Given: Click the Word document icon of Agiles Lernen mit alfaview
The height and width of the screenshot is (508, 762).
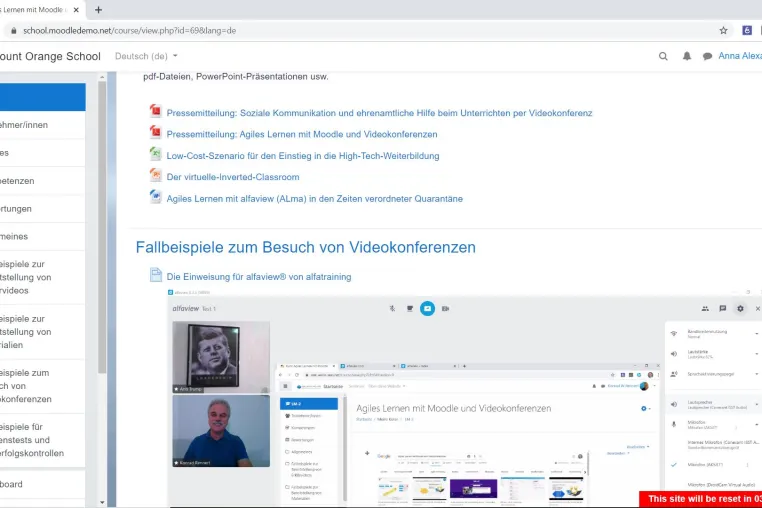Looking at the screenshot, I should (x=156, y=197).
